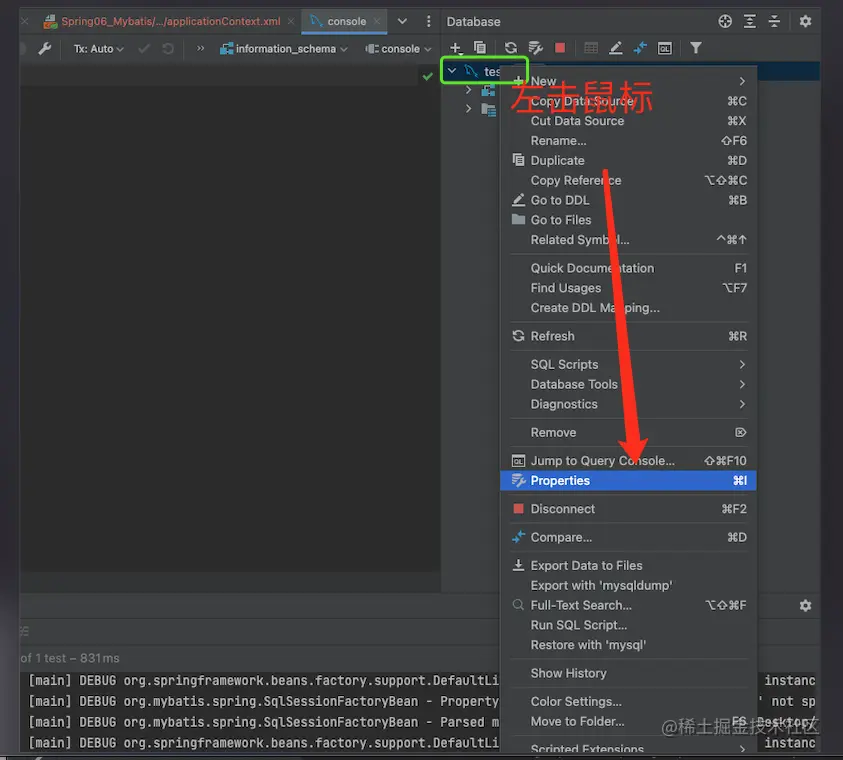The image size is (843, 760).
Task: Open the console session dropdown
Action: pyautogui.click(x=399, y=48)
